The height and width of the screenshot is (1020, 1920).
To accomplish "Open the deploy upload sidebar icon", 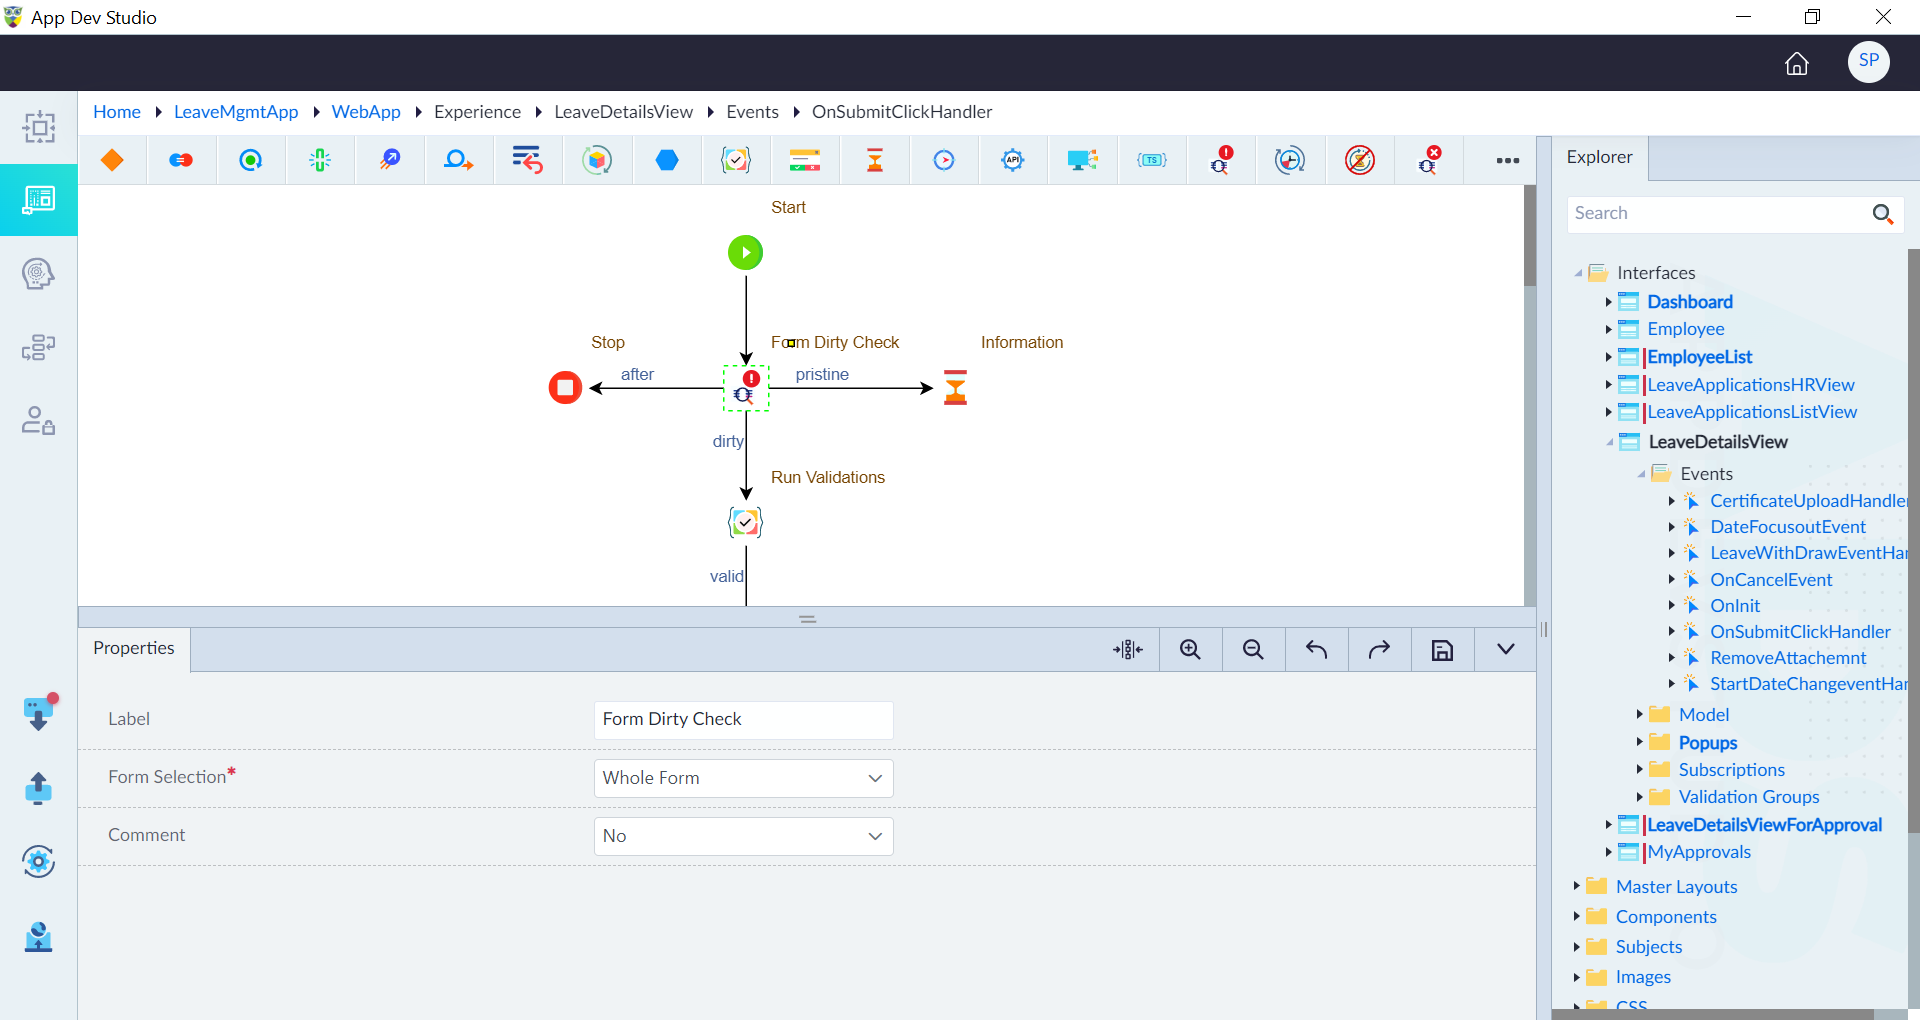I will click(x=38, y=788).
